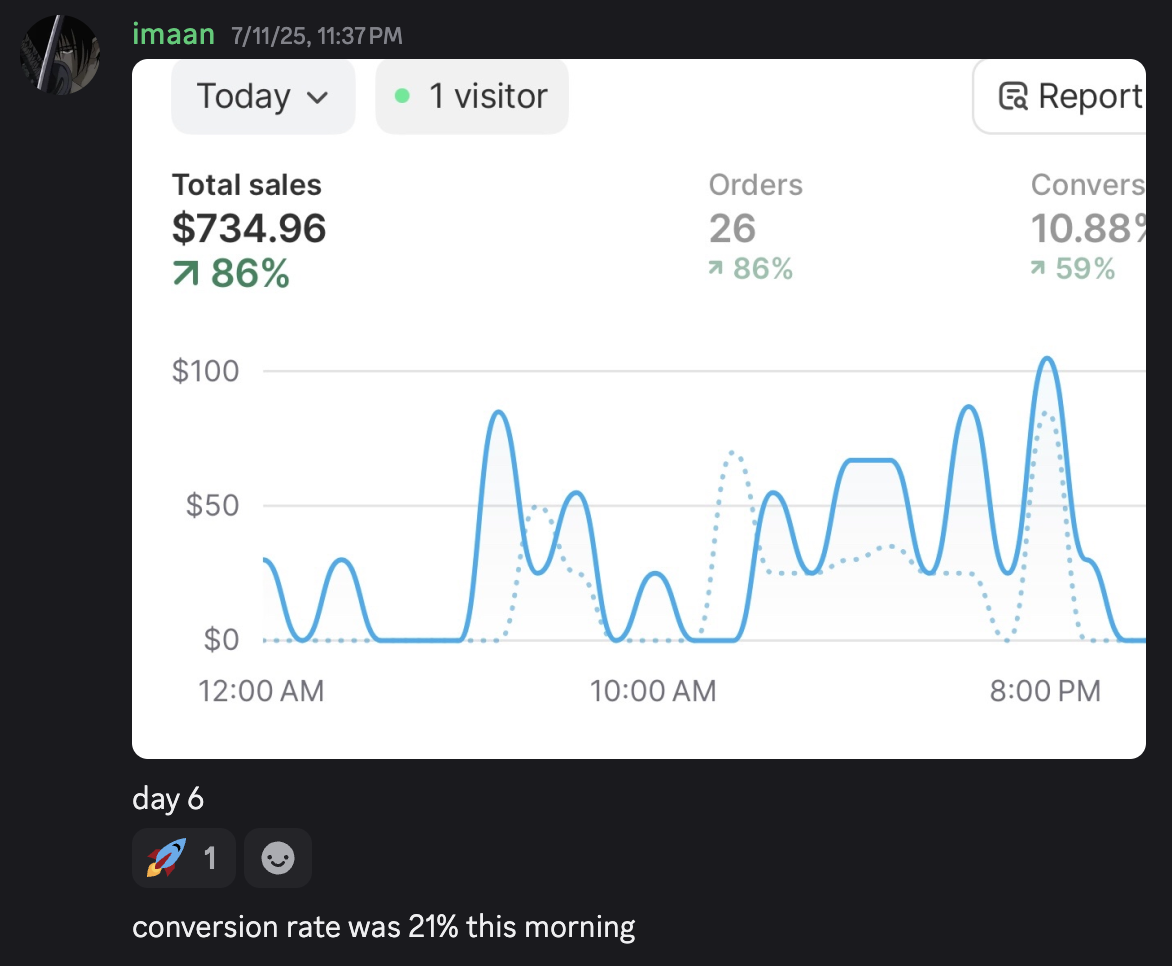Open the imaan username link
The height and width of the screenshot is (966, 1172).
coord(173,35)
